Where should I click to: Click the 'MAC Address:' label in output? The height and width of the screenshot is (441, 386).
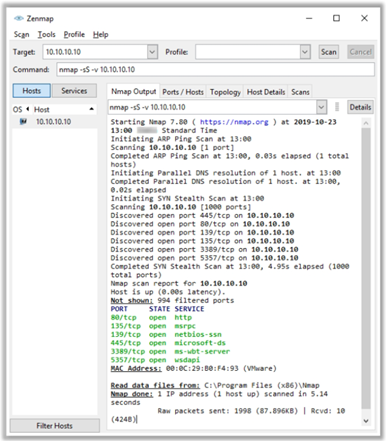(136, 368)
